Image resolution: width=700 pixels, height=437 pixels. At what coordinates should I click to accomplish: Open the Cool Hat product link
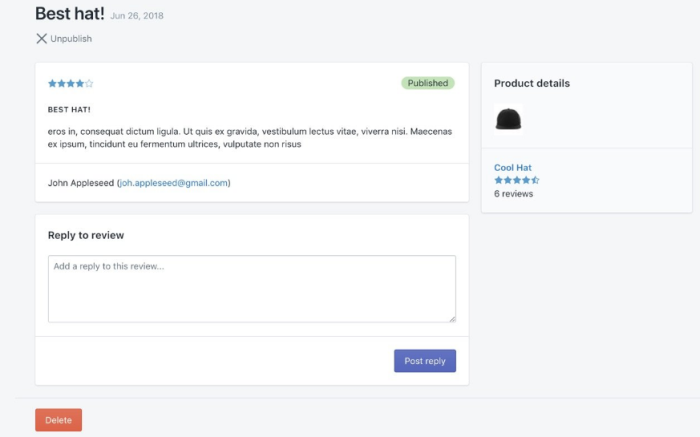(x=512, y=168)
